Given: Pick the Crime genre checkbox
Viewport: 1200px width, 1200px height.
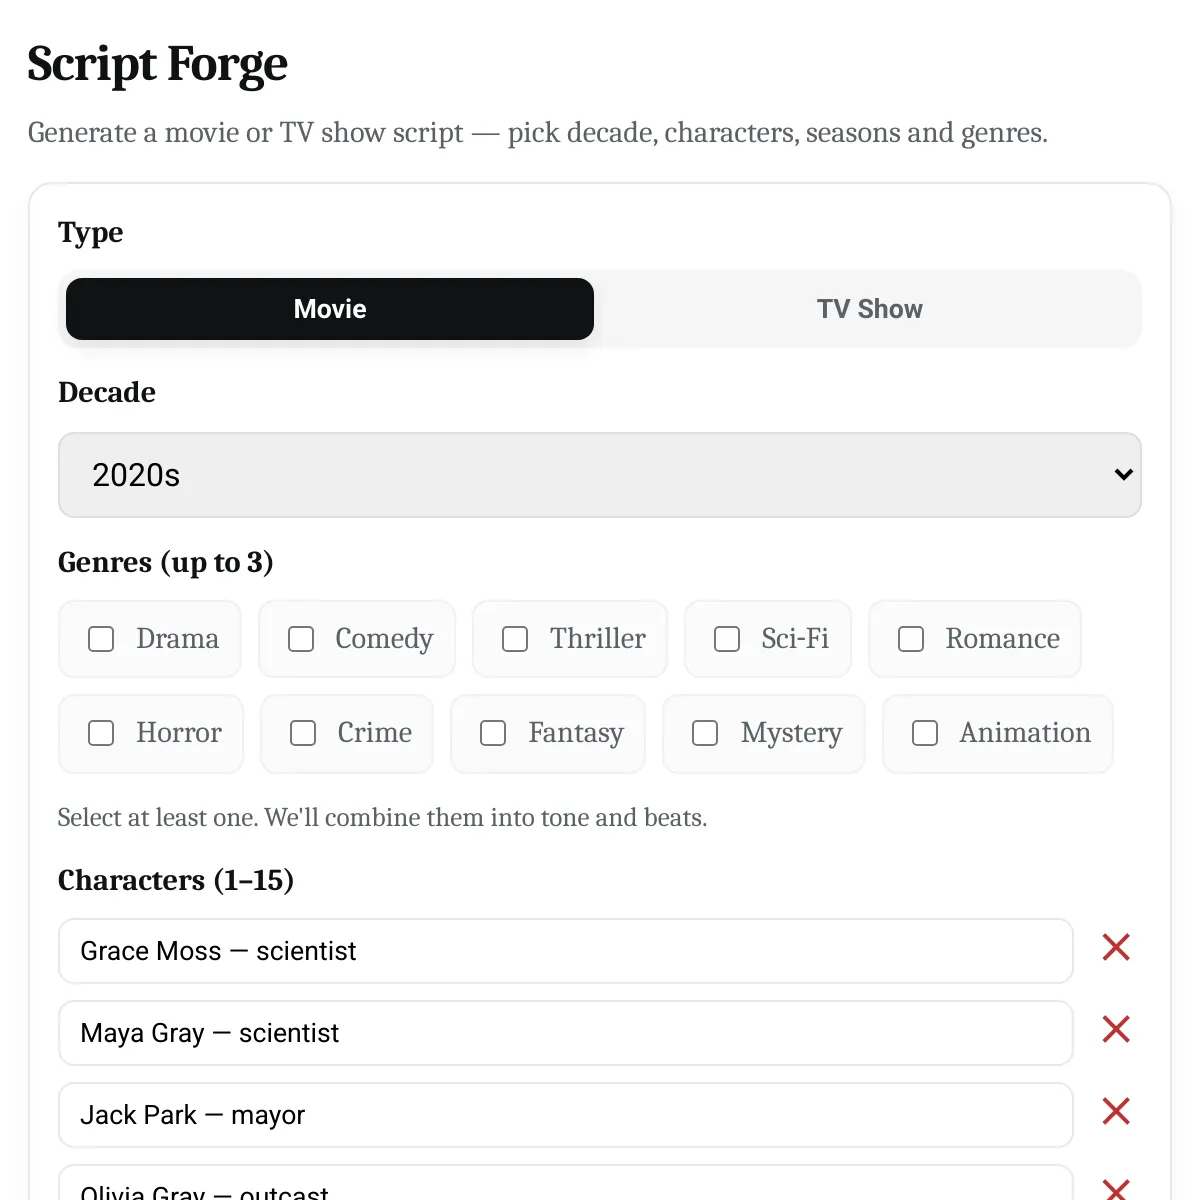Looking at the screenshot, I should tap(303, 733).
